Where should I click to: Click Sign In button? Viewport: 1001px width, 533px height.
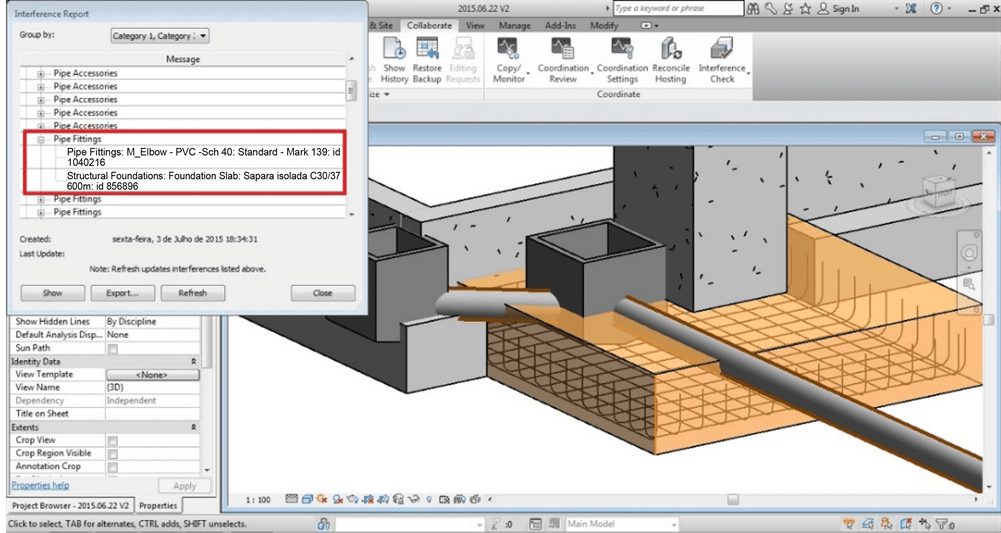coord(839,8)
